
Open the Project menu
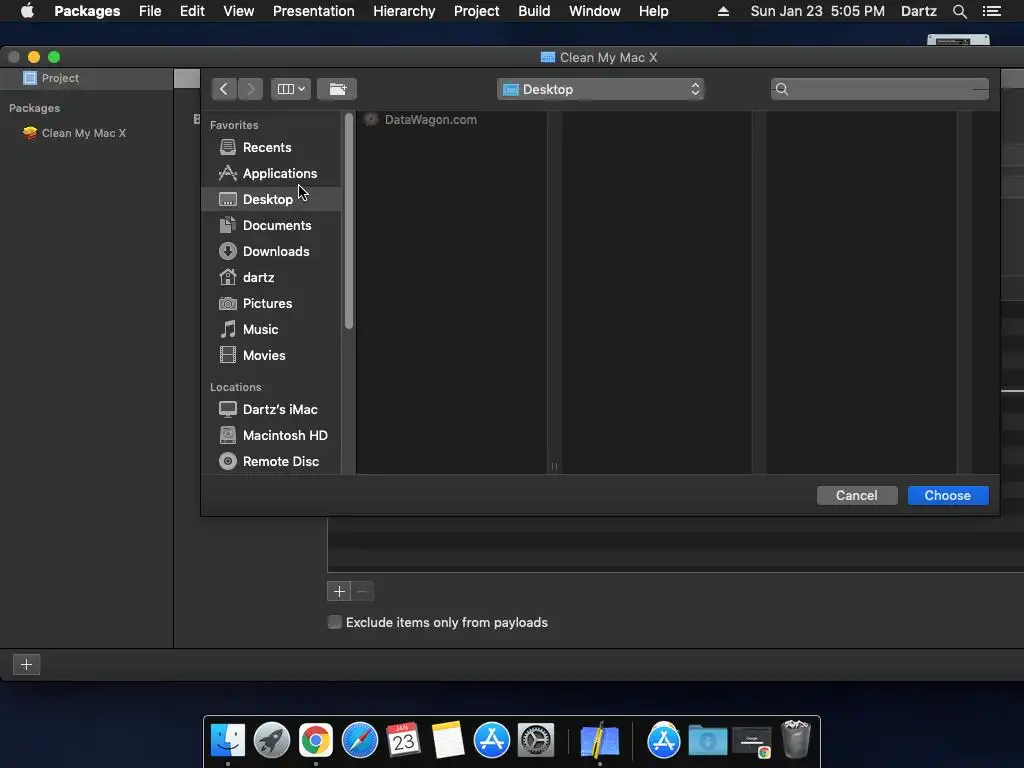(x=477, y=11)
